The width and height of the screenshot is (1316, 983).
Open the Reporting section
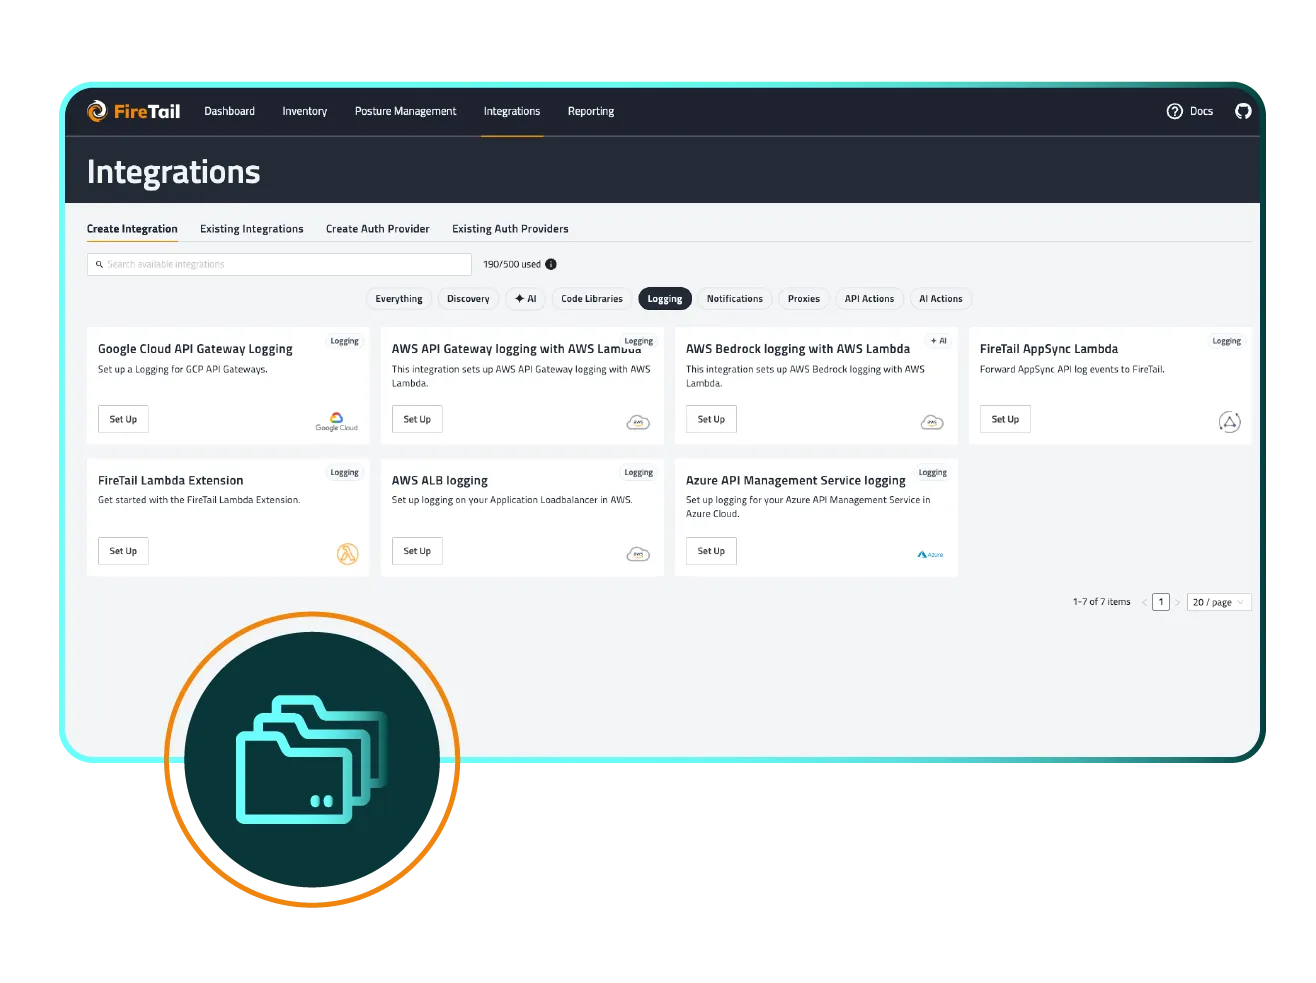pyautogui.click(x=591, y=111)
